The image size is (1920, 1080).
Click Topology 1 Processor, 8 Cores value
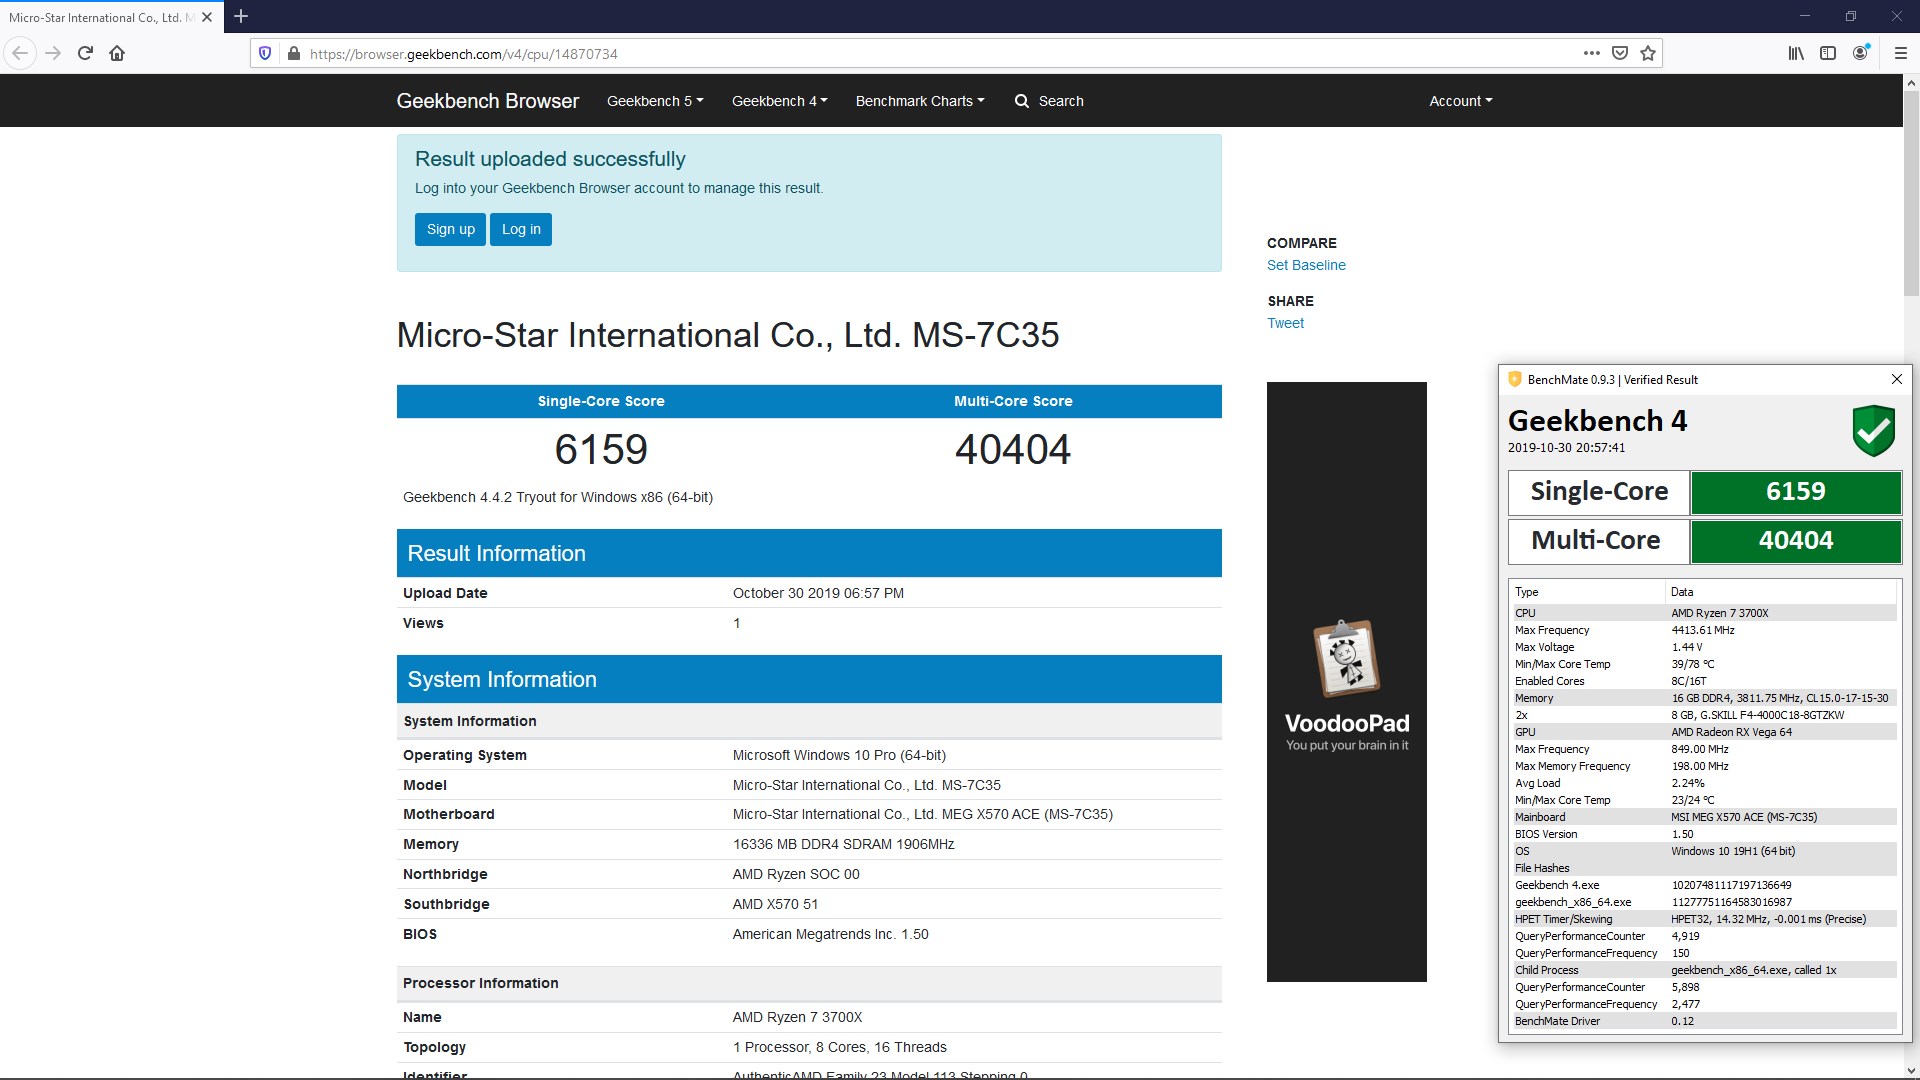[x=839, y=1047]
